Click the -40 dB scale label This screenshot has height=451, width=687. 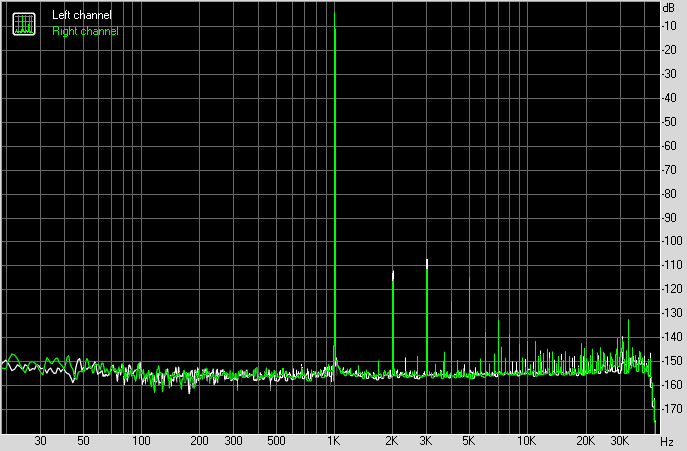tap(669, 98)
